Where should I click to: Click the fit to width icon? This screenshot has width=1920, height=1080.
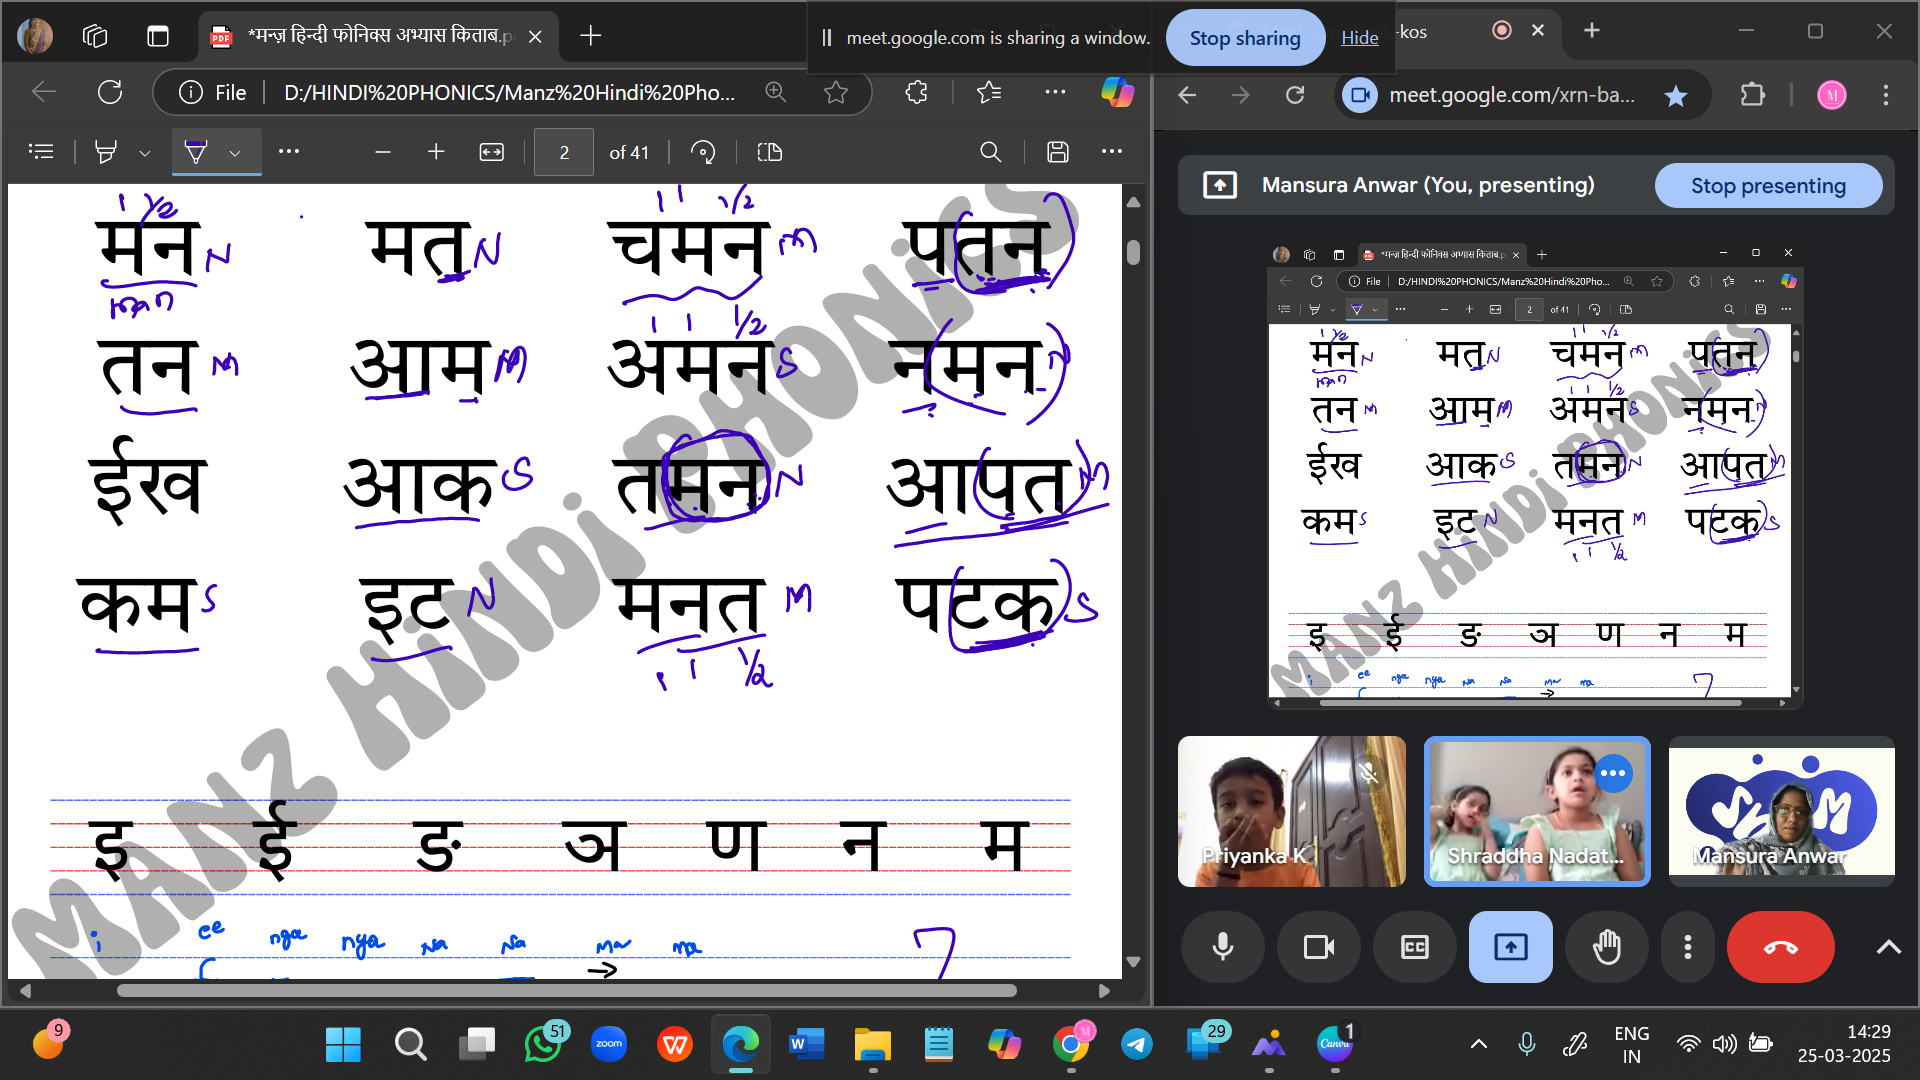(x=491, y=152)
